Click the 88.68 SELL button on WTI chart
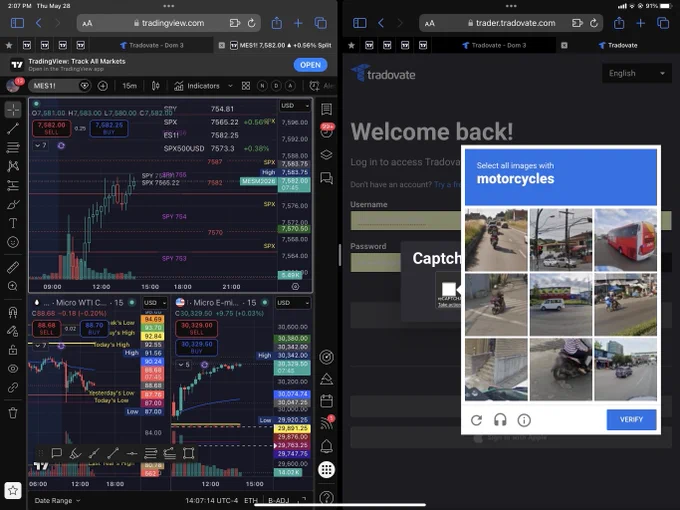 [46, 328]
